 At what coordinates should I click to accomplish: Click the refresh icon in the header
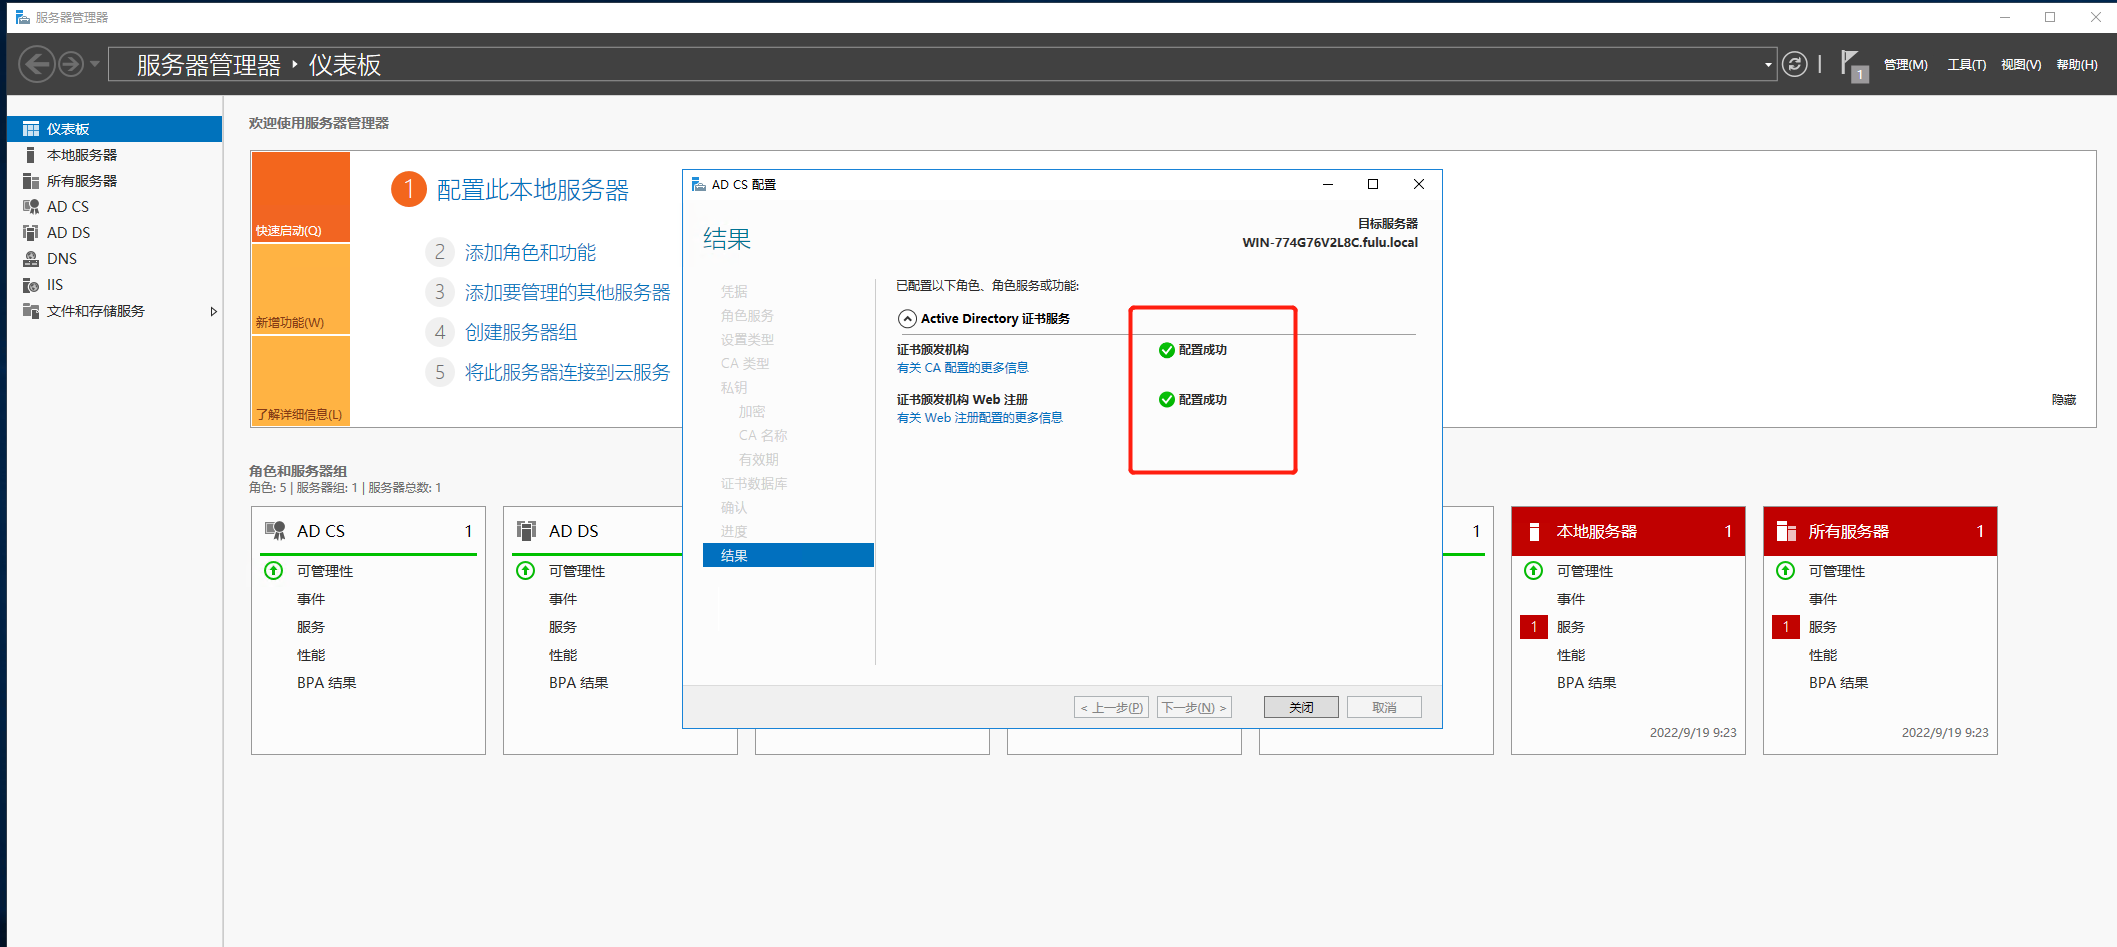(1795, 65)
